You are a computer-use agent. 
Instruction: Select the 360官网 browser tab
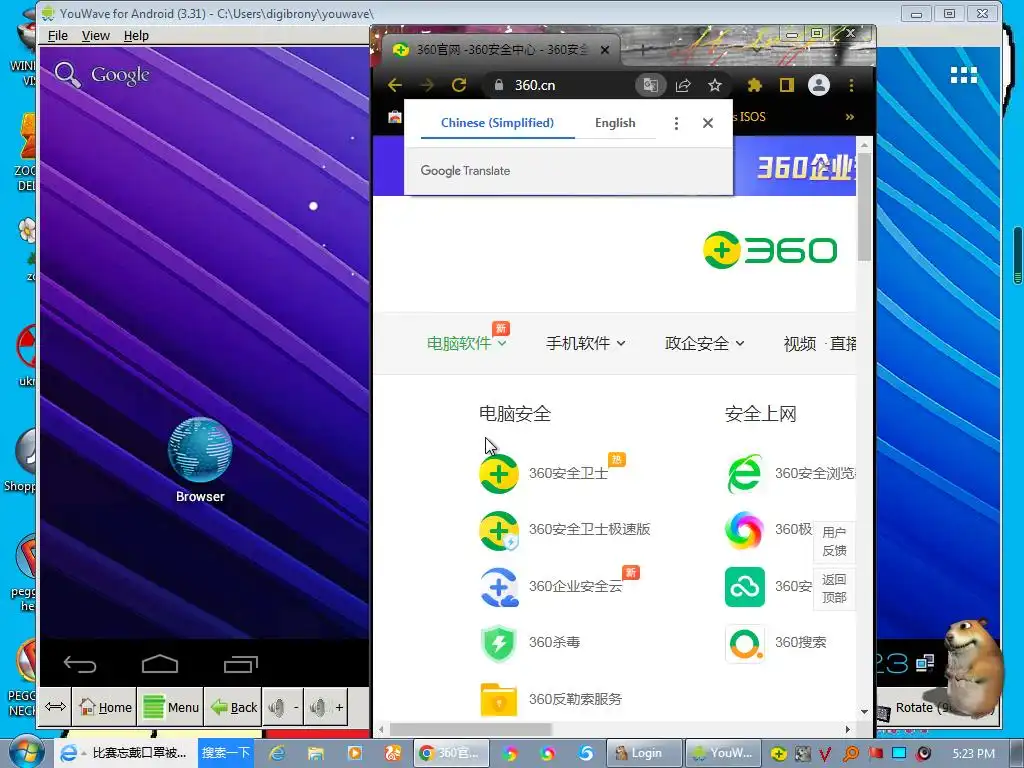coord(502,50)
